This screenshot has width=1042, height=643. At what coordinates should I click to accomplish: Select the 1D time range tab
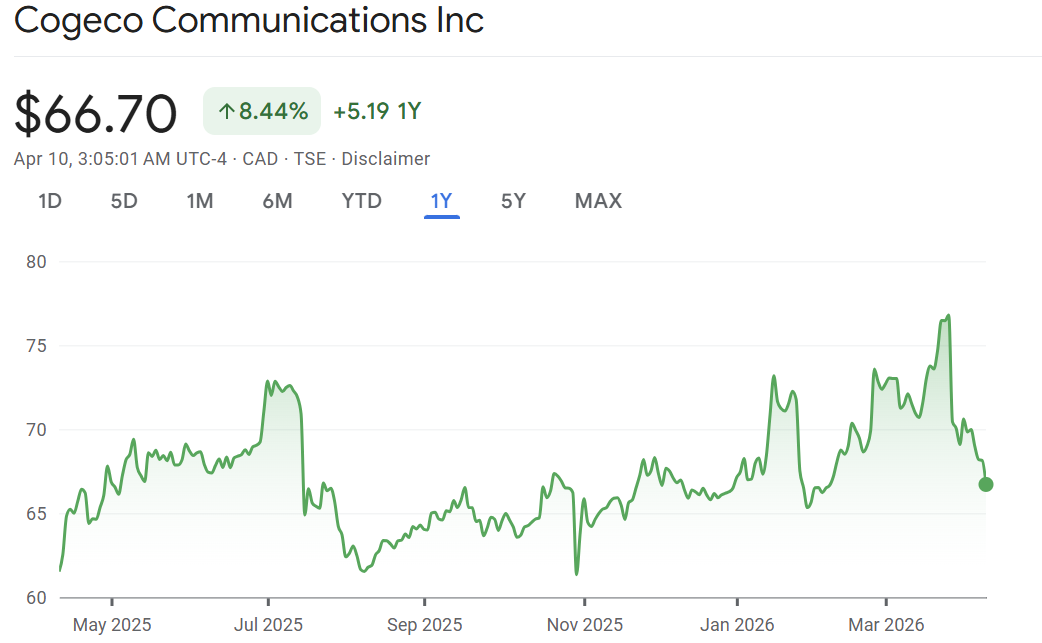(x=50, y=201)
